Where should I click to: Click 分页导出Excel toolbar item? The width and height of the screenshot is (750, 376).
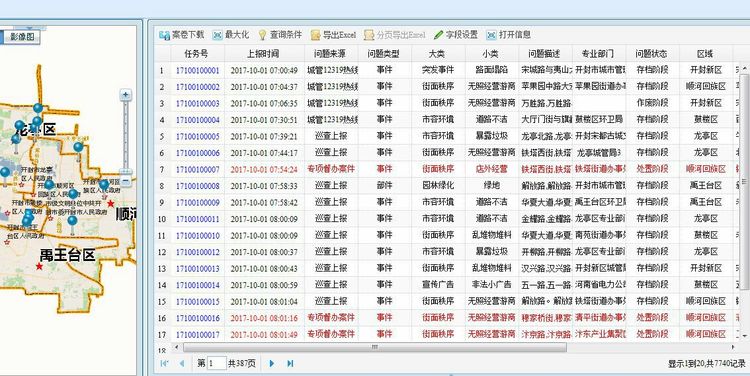pyautogui.click(x=395, y=34)
